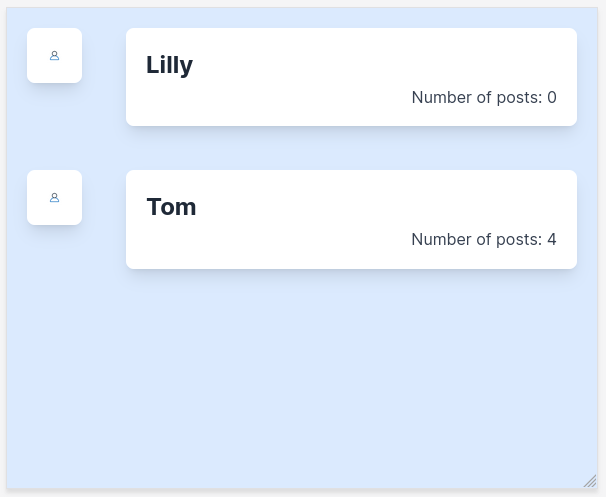Click Tom's "Number of posts: 4" text
The width and height of the screenshot is (606, 497).
(484, 239)
